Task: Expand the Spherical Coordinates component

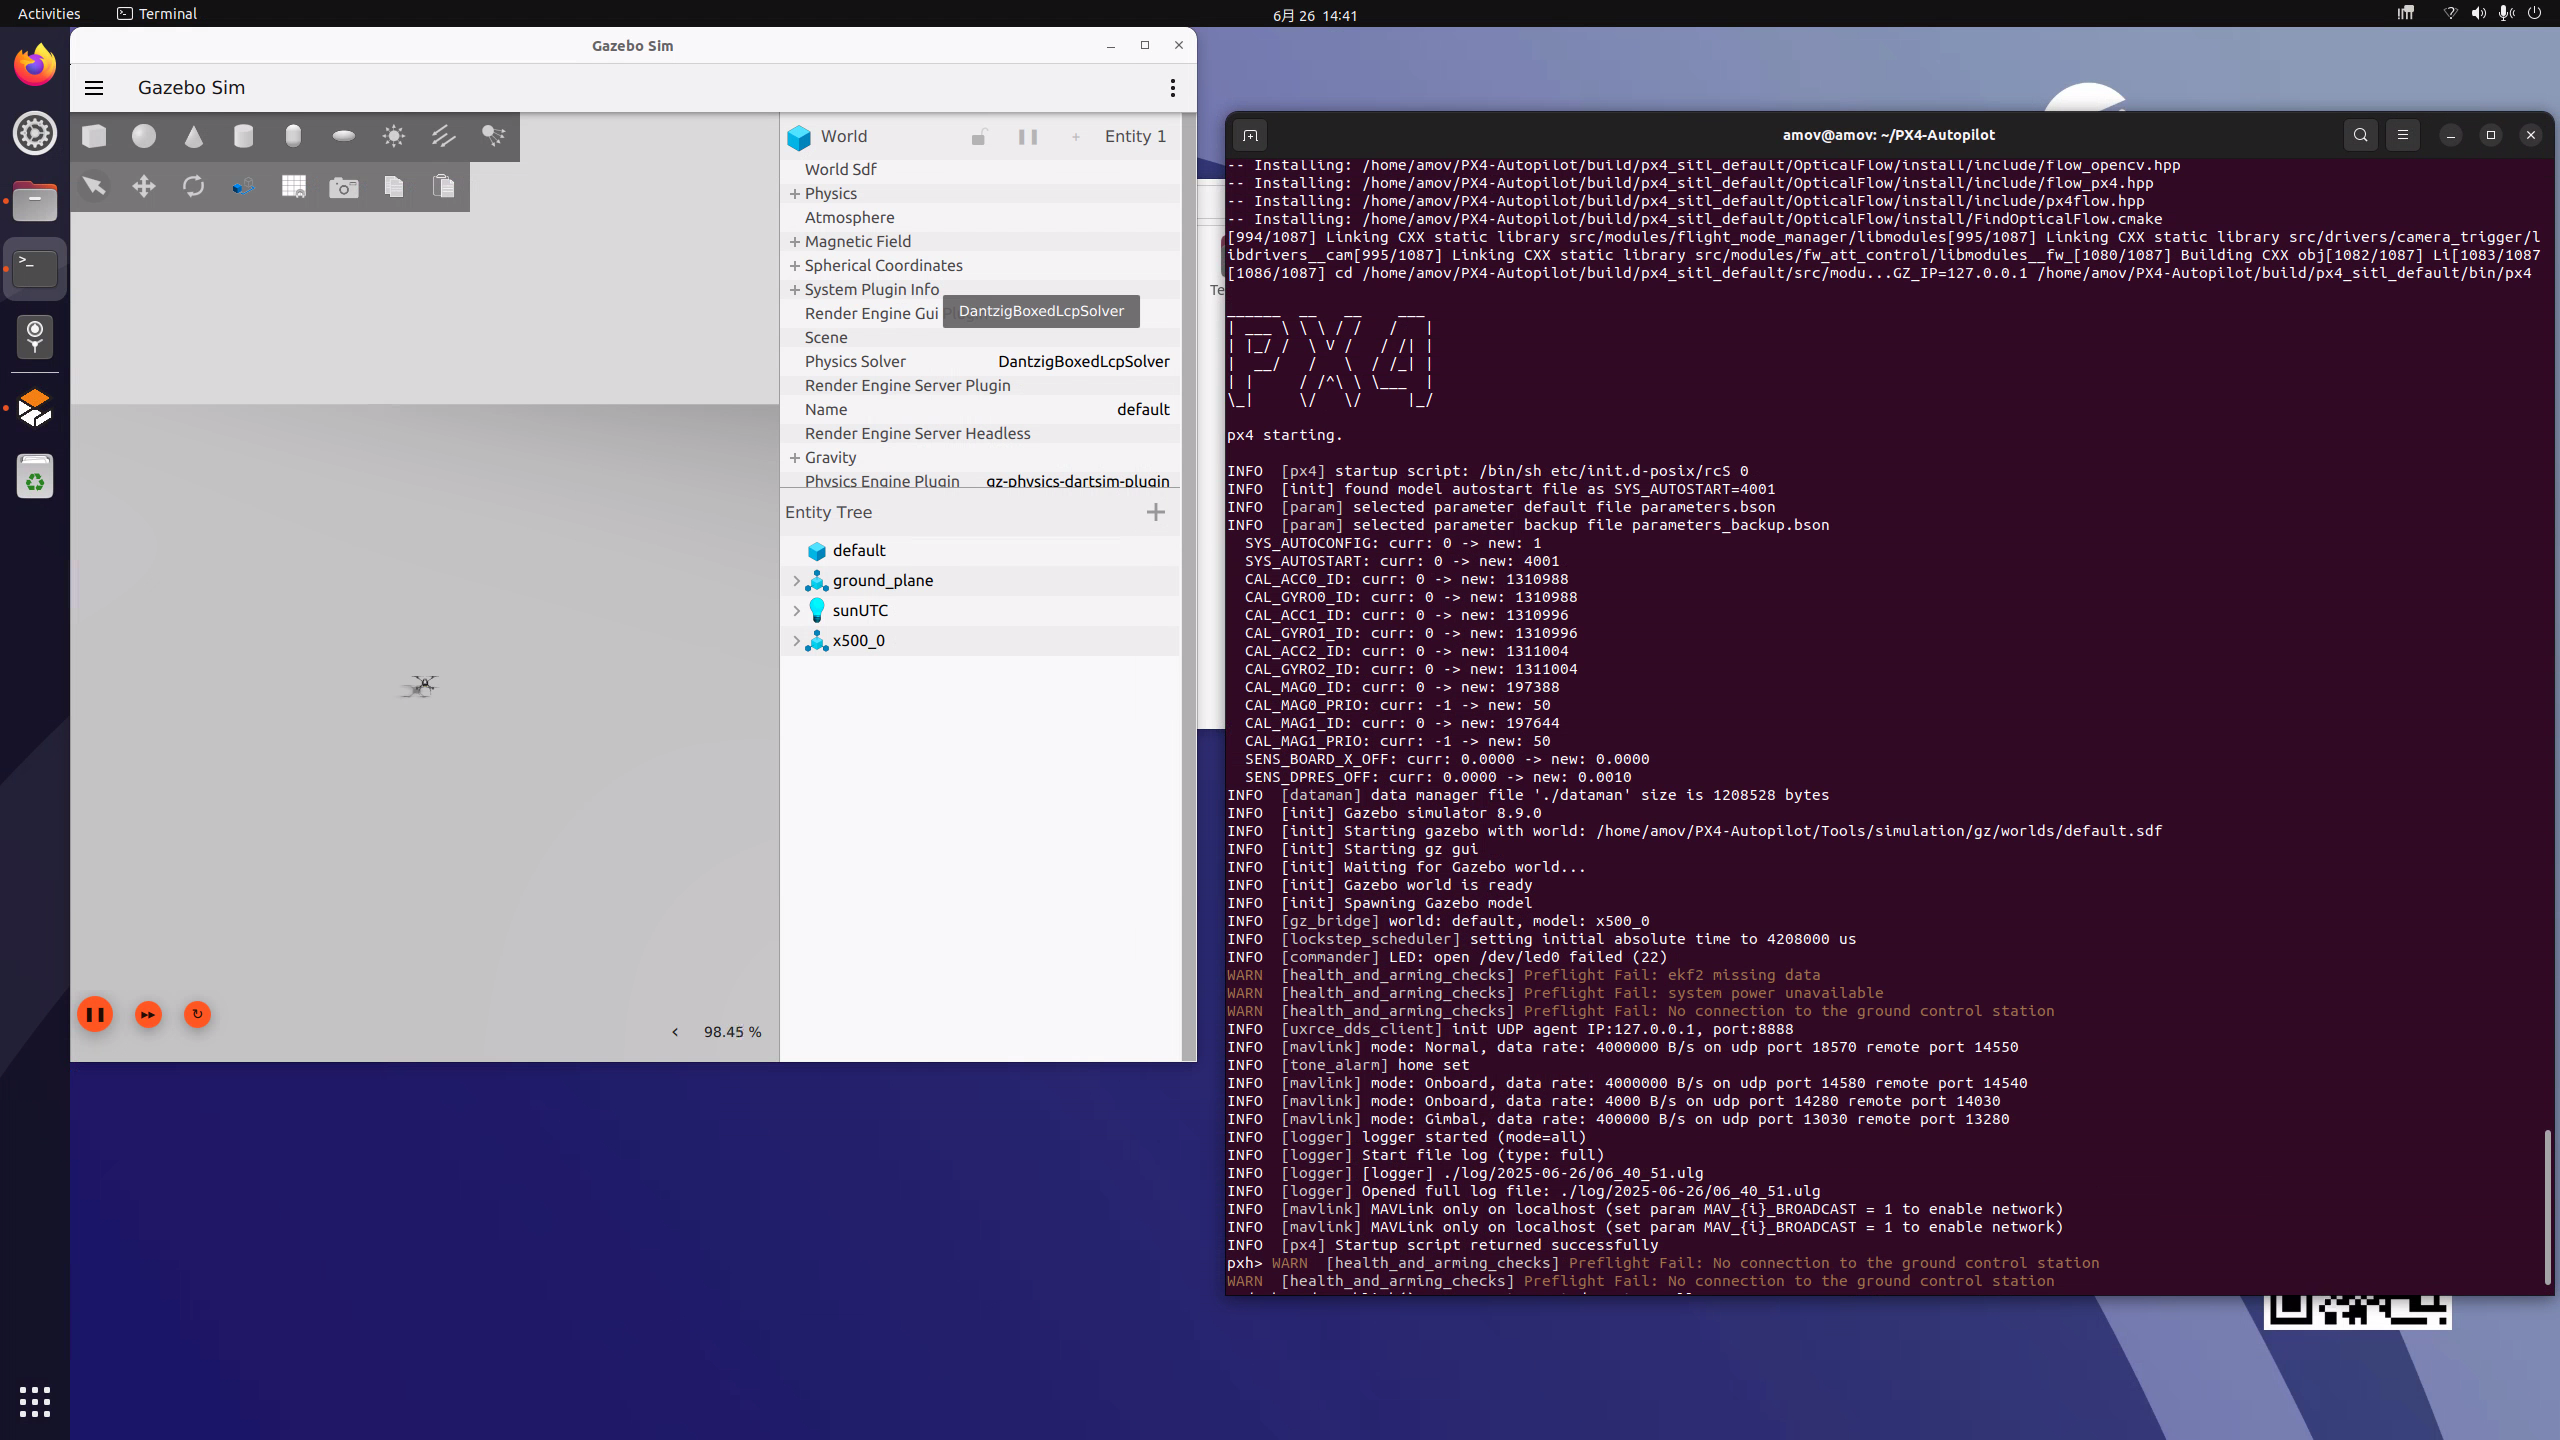Action: pyautogui.click(x=795, y=266)
